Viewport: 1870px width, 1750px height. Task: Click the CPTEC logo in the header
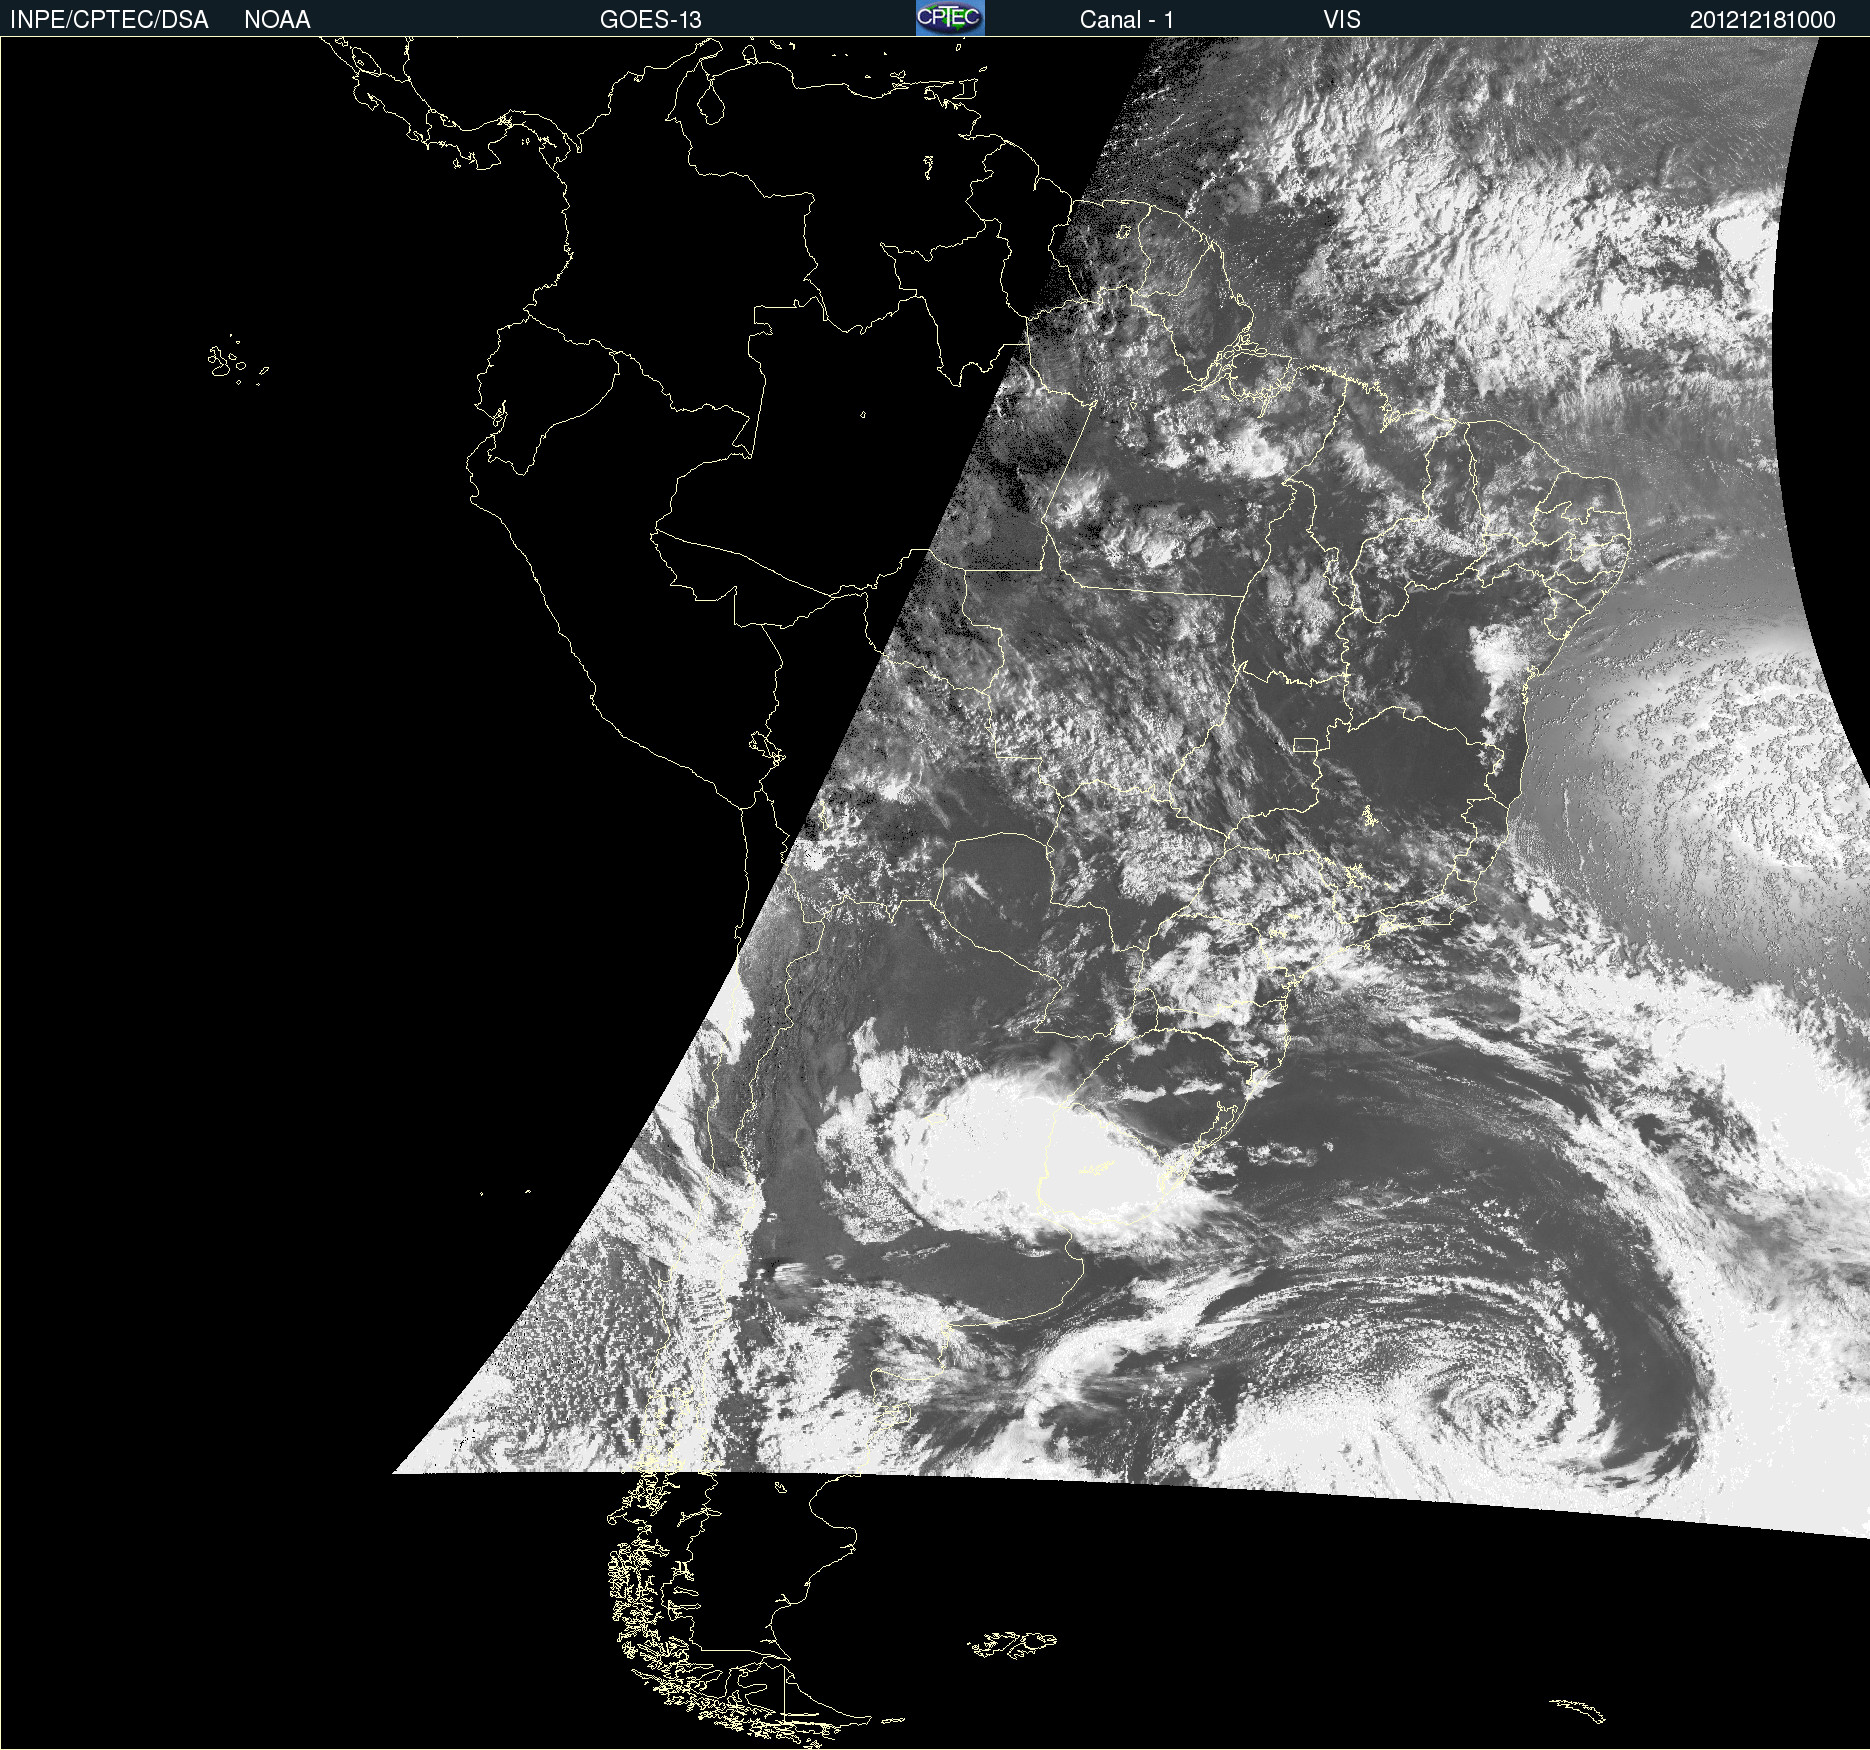pos(950,18)
